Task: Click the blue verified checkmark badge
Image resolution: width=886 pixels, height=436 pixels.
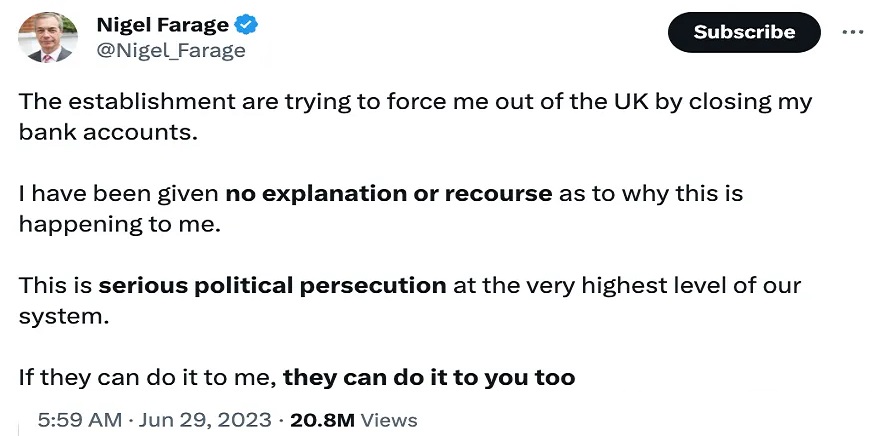Action: [244, 24]
